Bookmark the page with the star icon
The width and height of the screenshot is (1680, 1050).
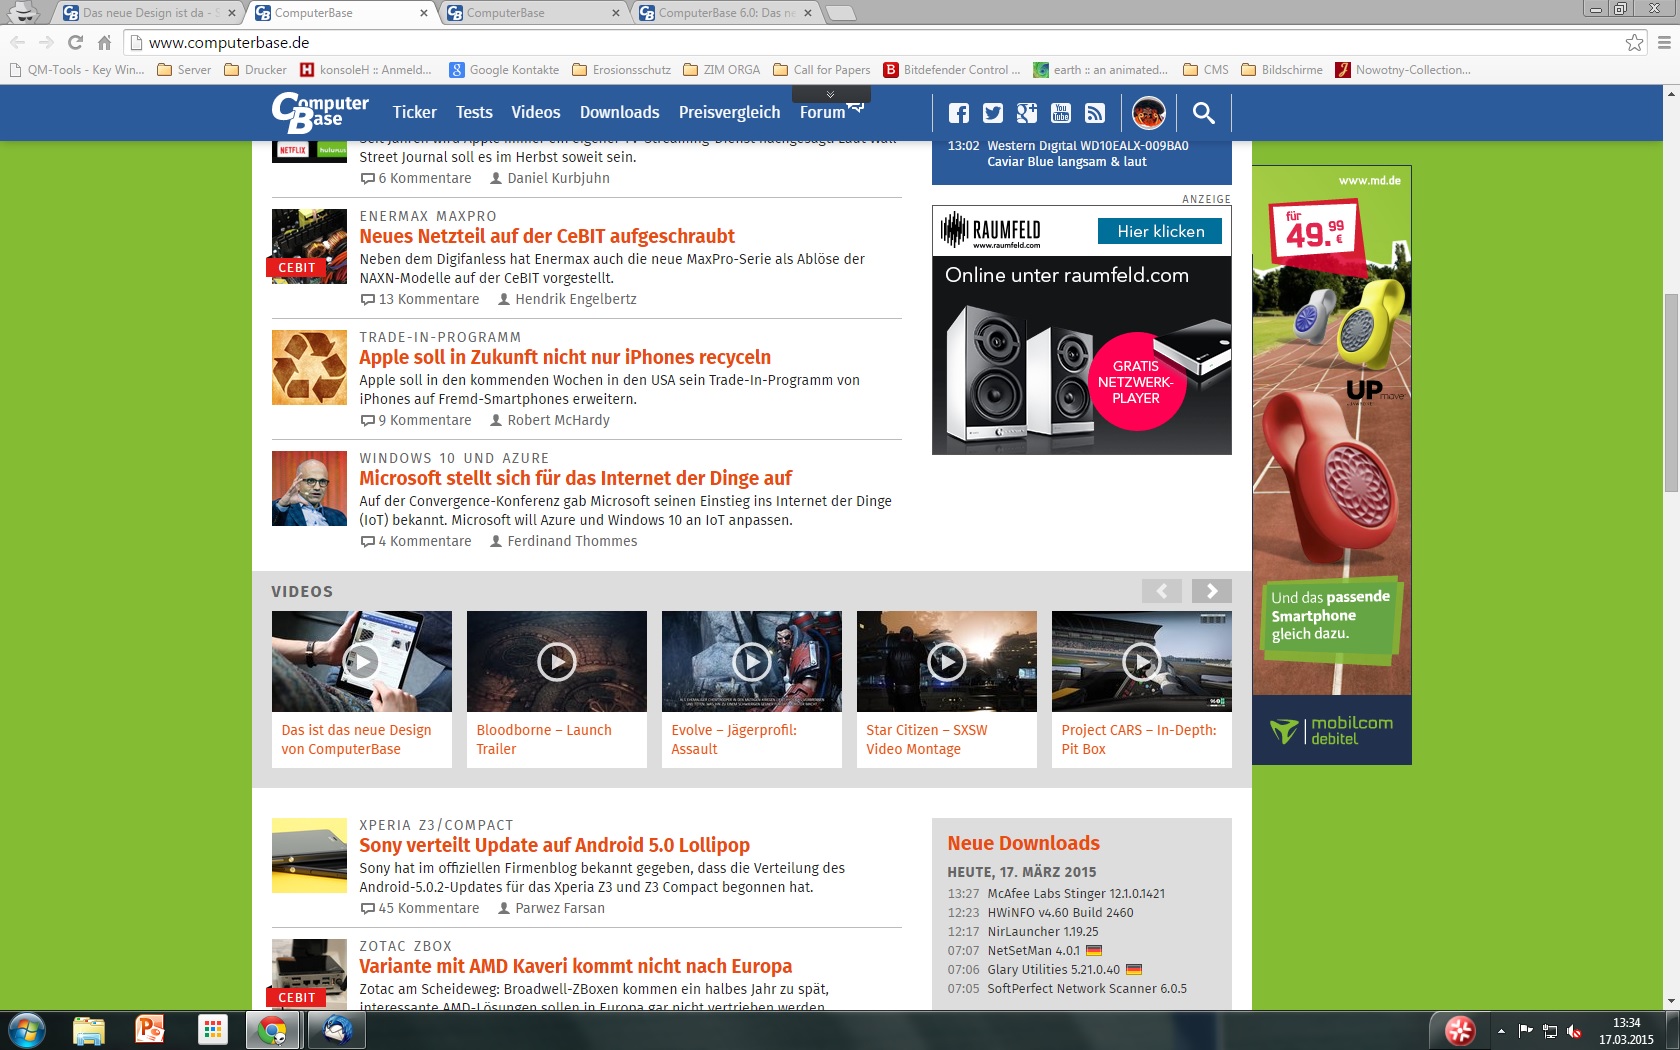pyautogui.click(x=1634, y=42)
